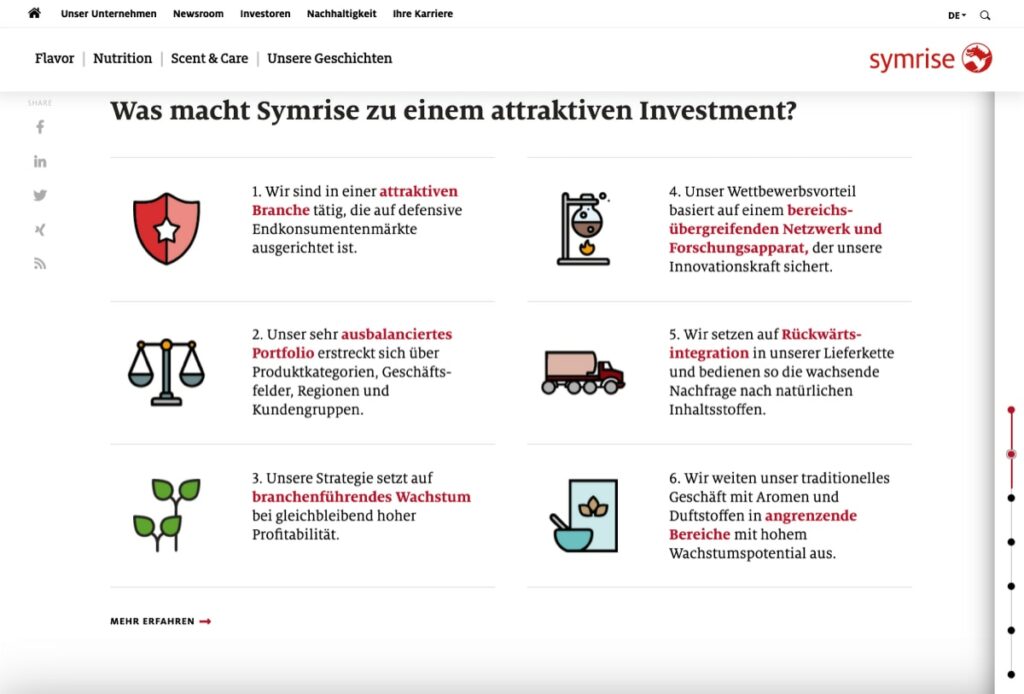Open the DE language dropdown
Viewport: 1024px width, 694px height.
pyautogui.click(x=957, y=15)
